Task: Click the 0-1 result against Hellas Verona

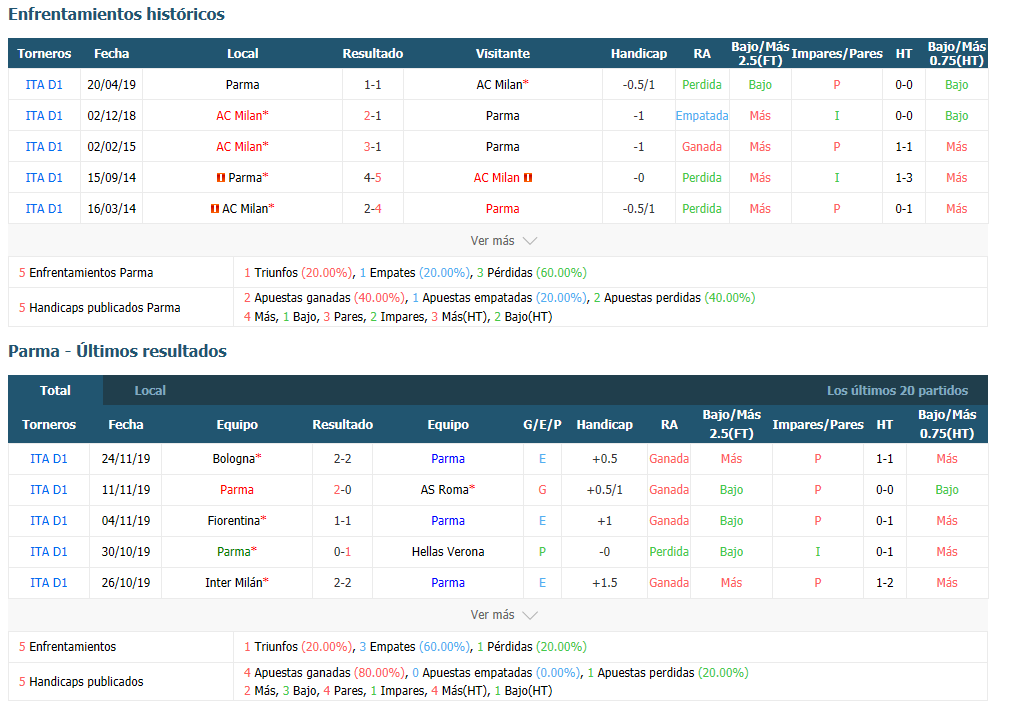Action: click(343, 552)
